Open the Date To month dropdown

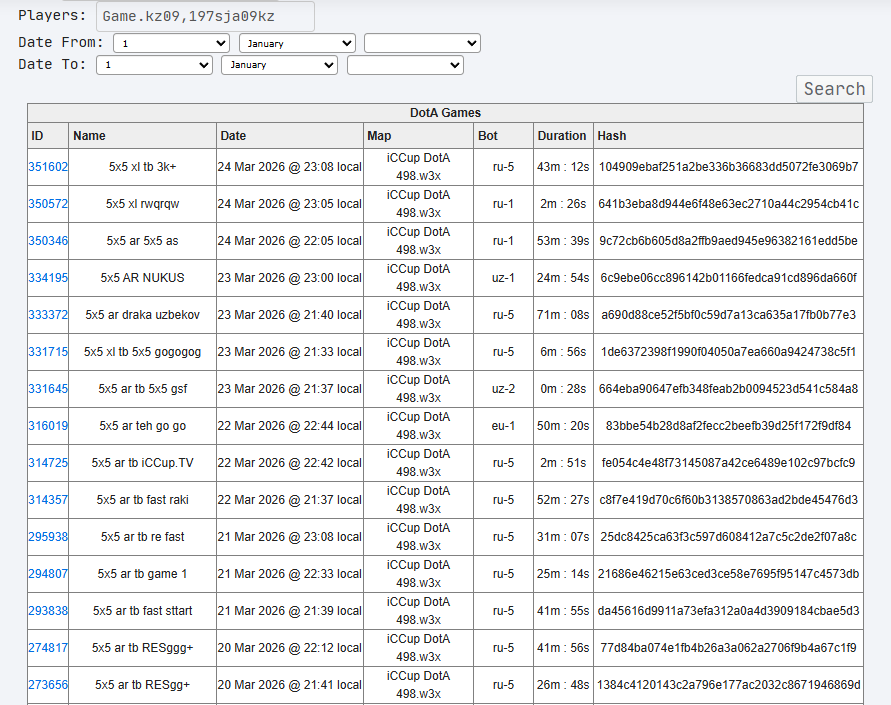point(280,65)
